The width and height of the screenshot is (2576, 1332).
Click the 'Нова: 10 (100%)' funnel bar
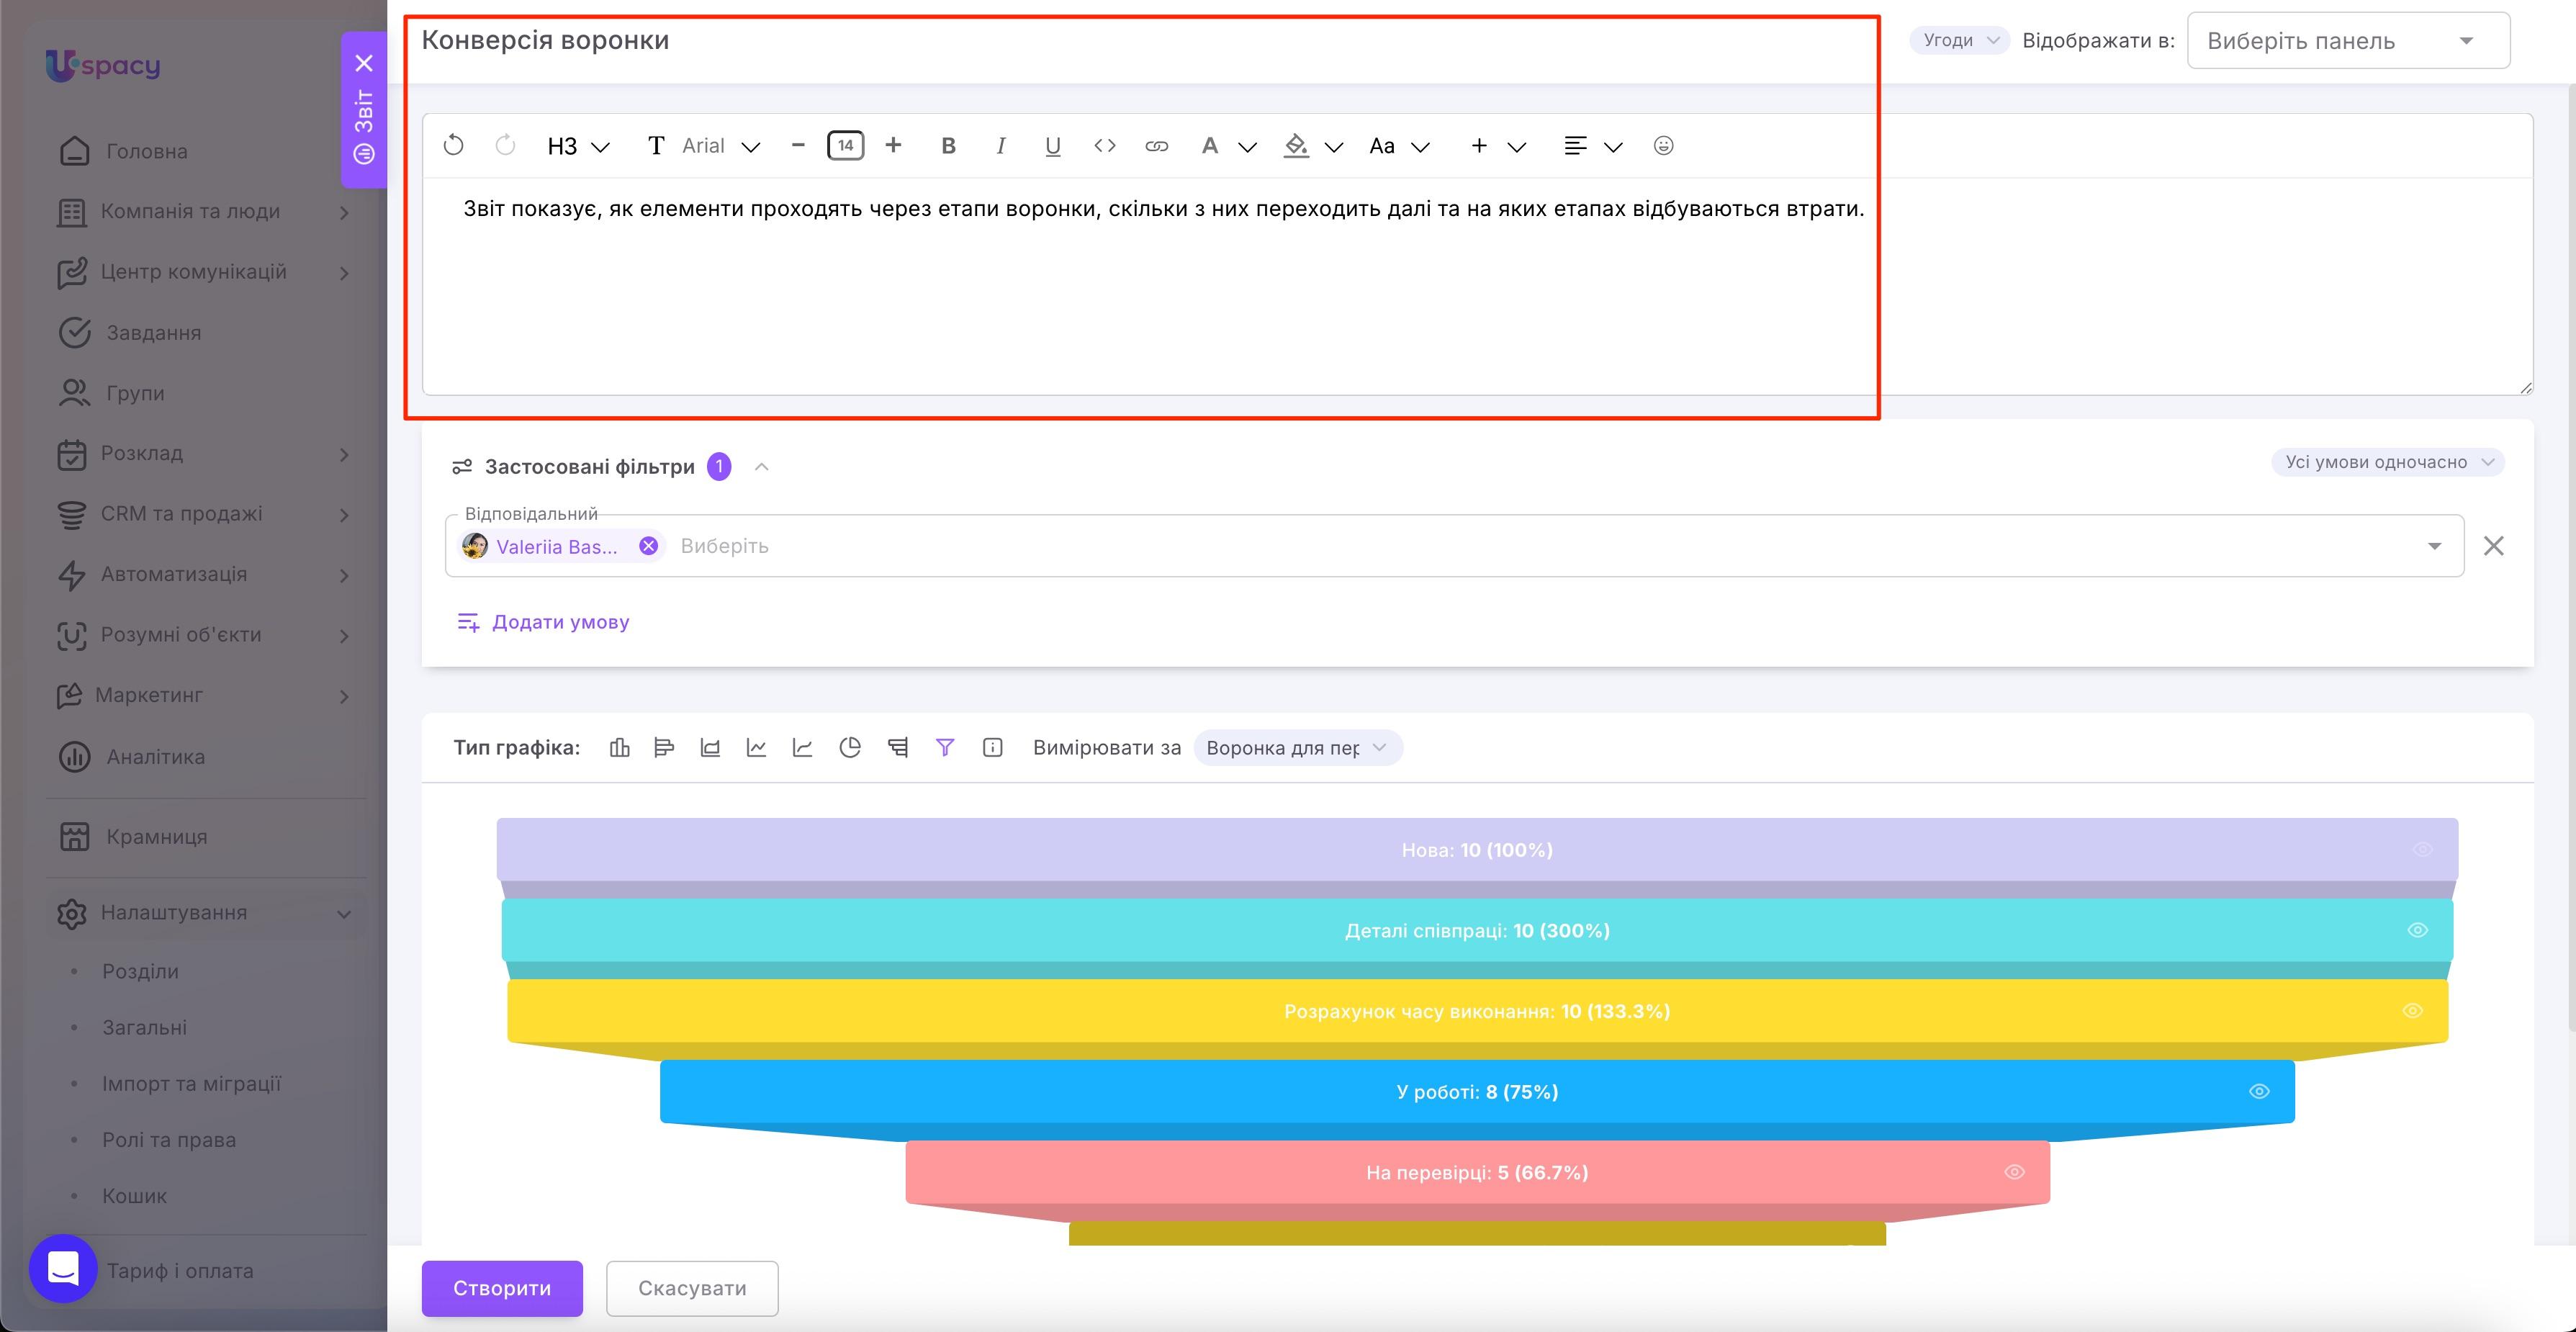(1477, 850)
